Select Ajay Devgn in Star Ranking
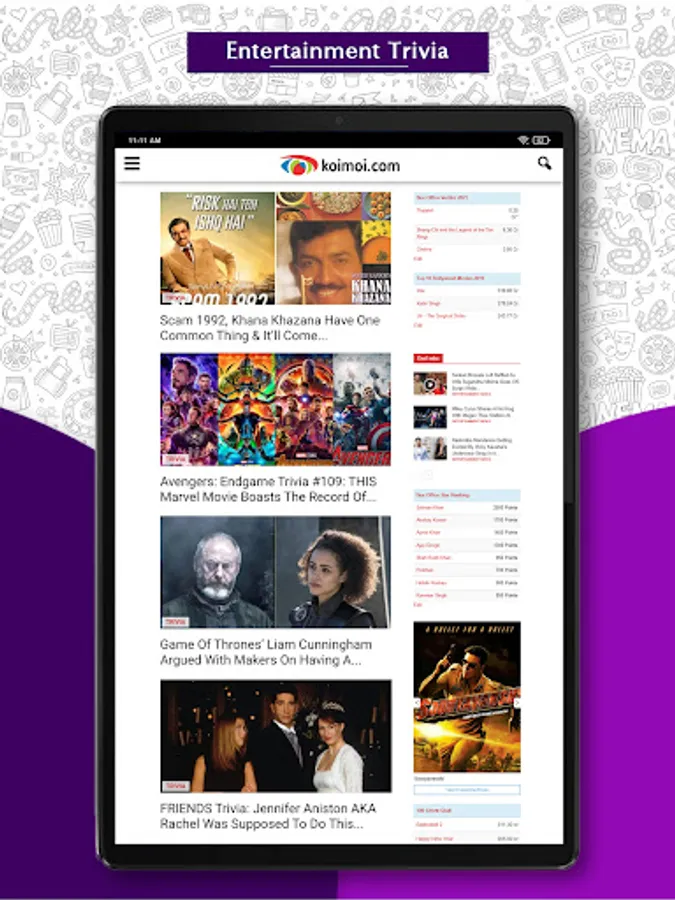 (467, 545)
